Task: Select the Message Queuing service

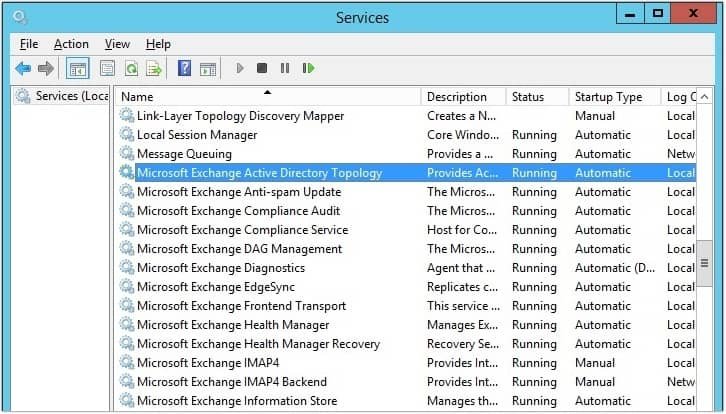Action: (407, 154)
